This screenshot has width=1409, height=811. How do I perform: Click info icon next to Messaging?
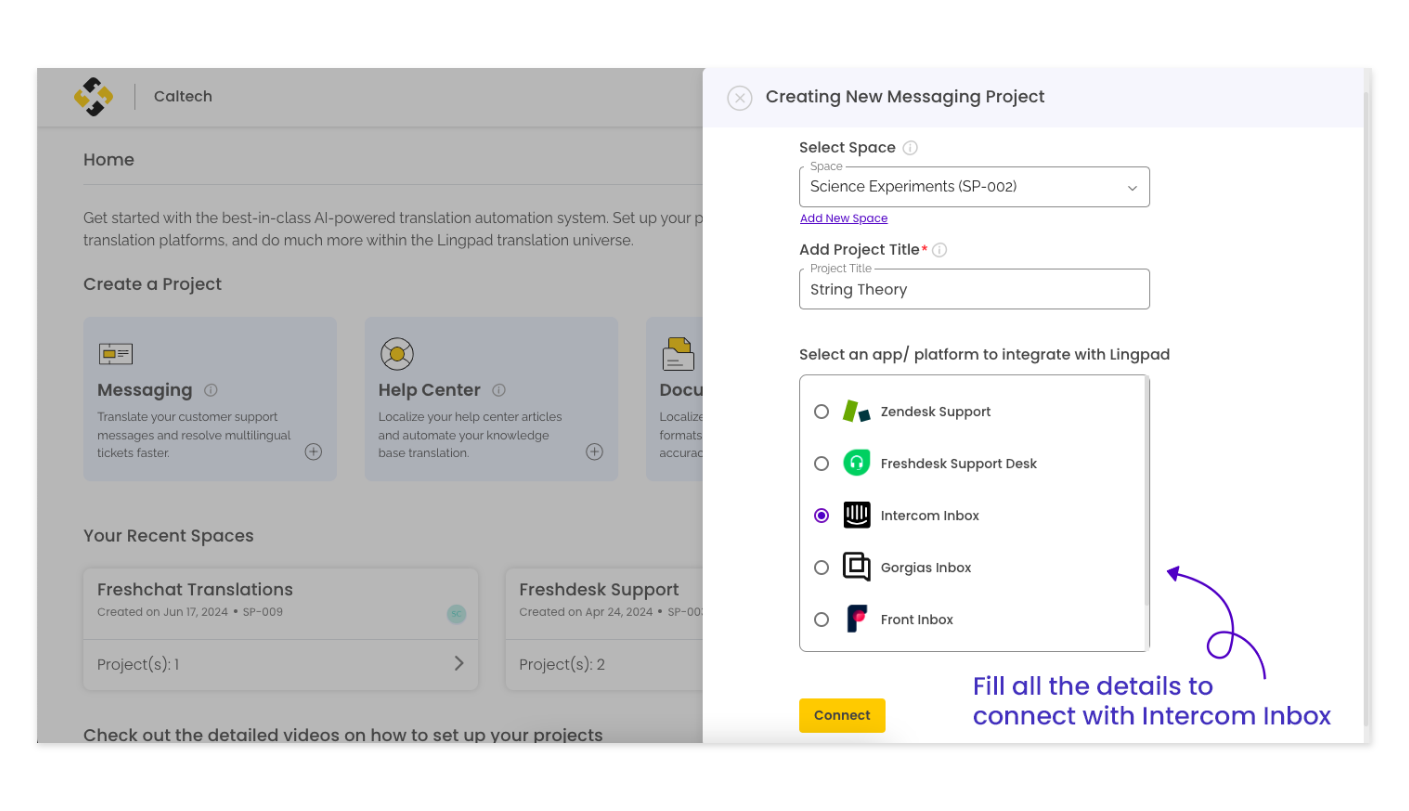pyautogui.click(x=211, y=391)
